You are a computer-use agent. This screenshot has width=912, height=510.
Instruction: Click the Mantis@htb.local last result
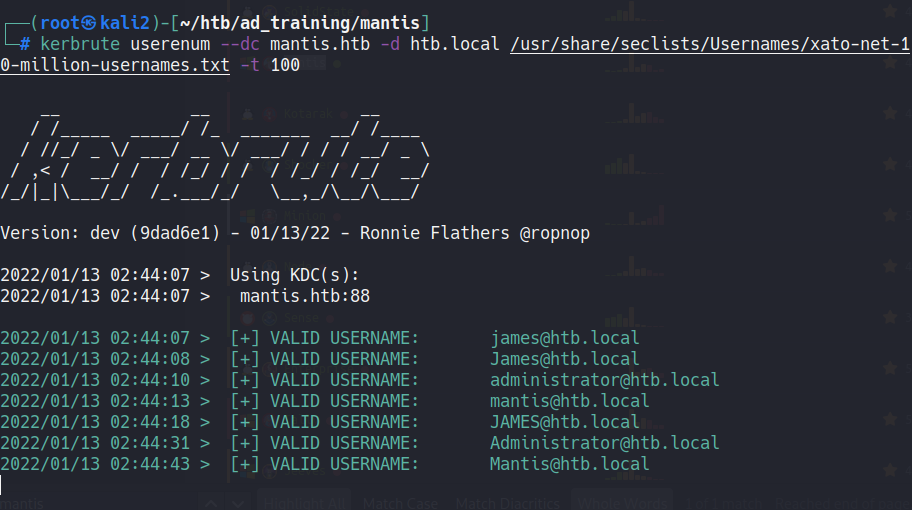click(569, 464)
